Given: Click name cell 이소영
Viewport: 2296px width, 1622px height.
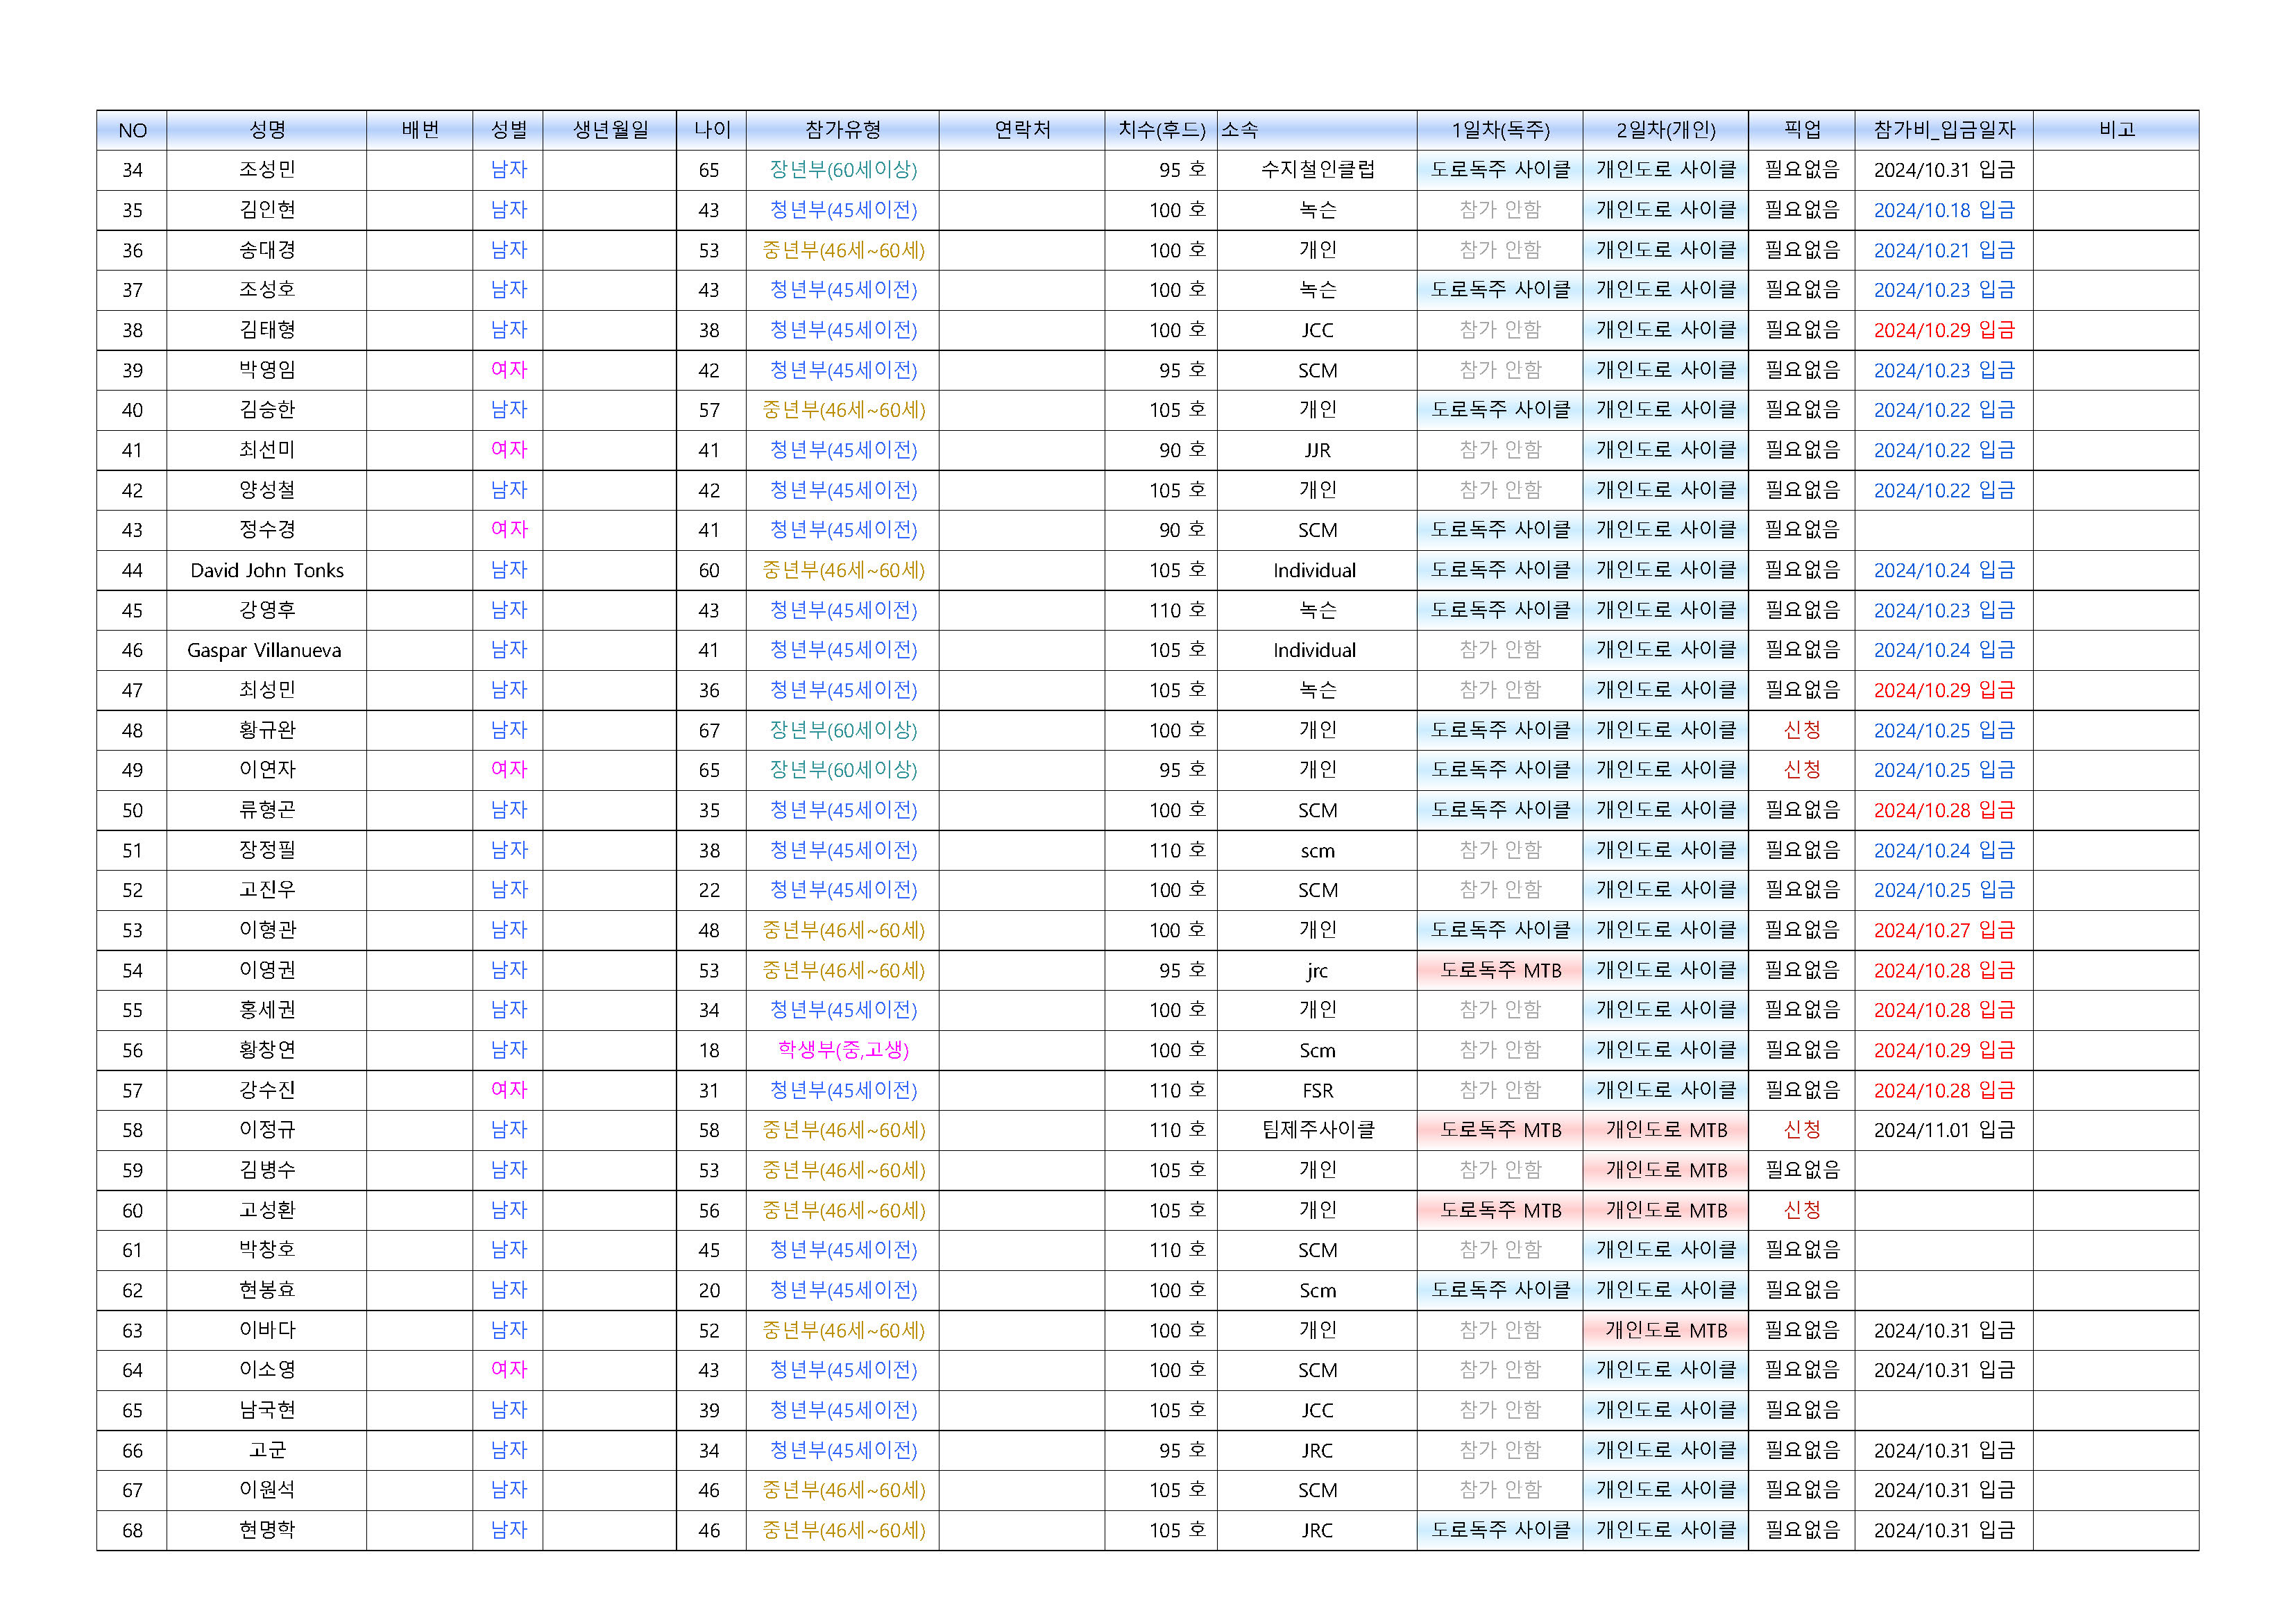Looking at the screenshot, I should click(x=267, y=1370).
